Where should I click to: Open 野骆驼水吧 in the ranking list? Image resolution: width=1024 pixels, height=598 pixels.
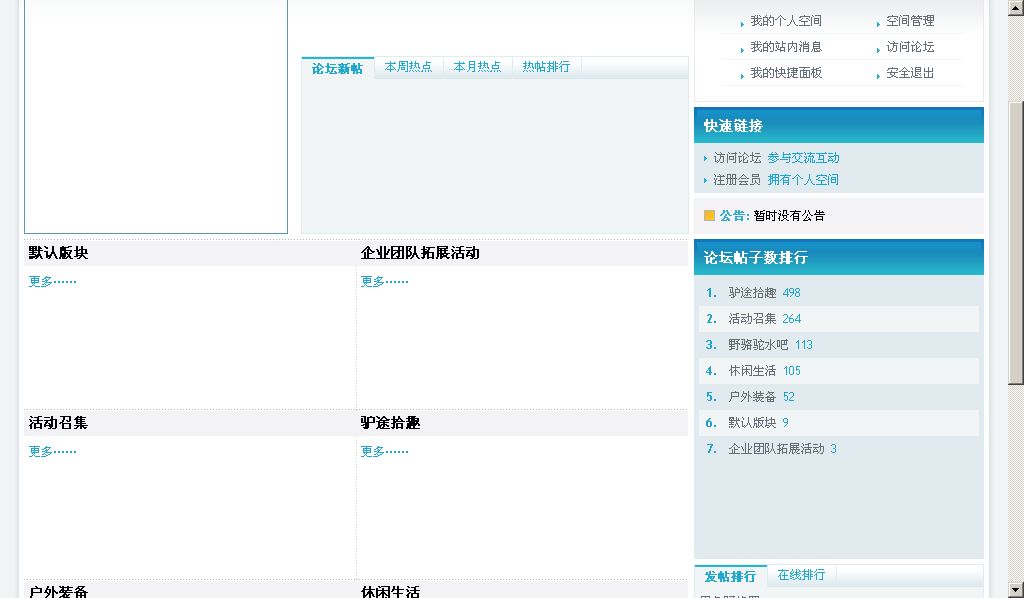point(758,345)
